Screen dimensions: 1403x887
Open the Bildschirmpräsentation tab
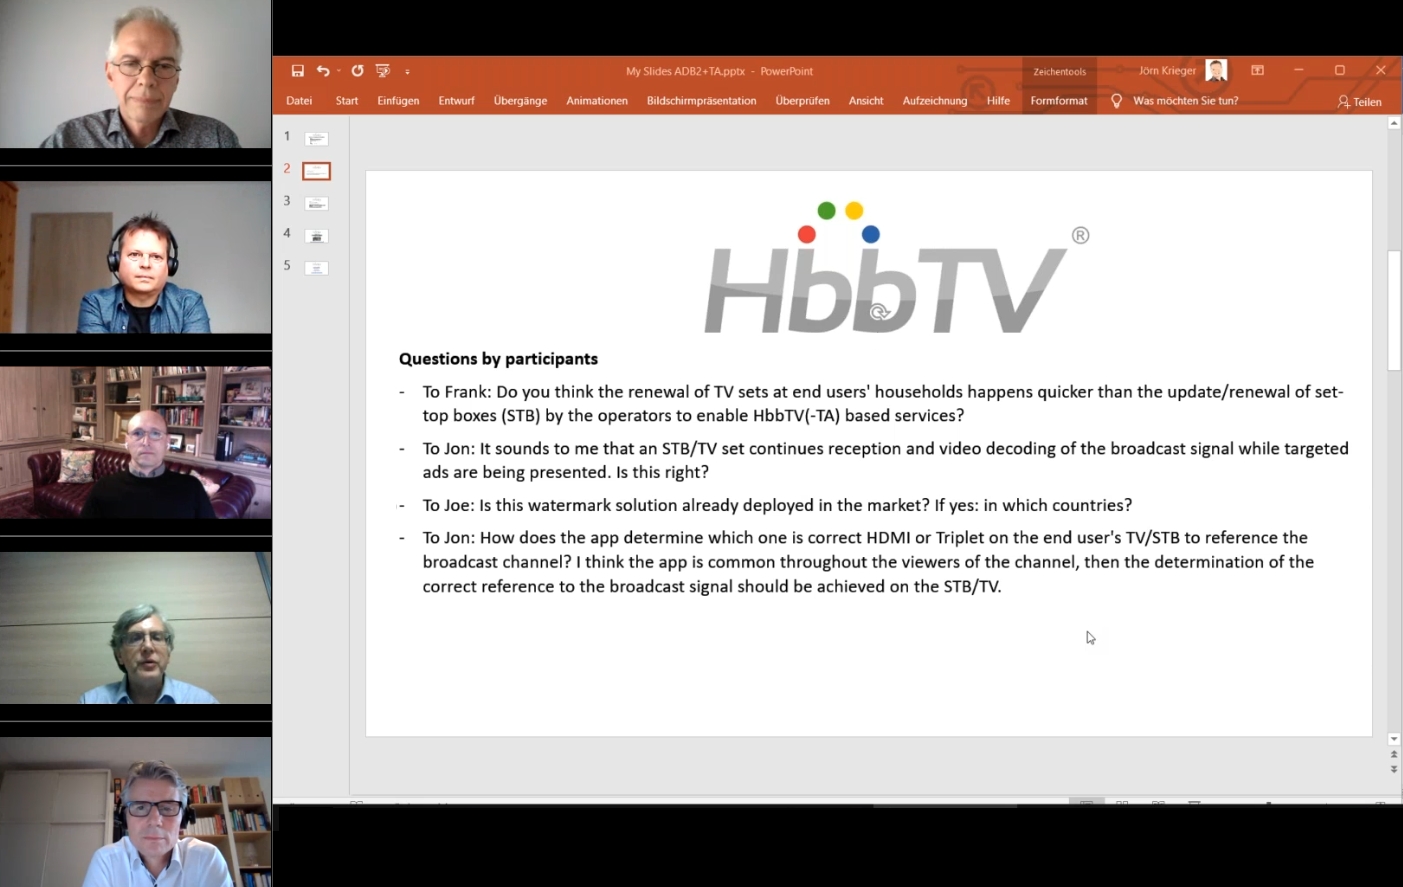coord(701,100)
